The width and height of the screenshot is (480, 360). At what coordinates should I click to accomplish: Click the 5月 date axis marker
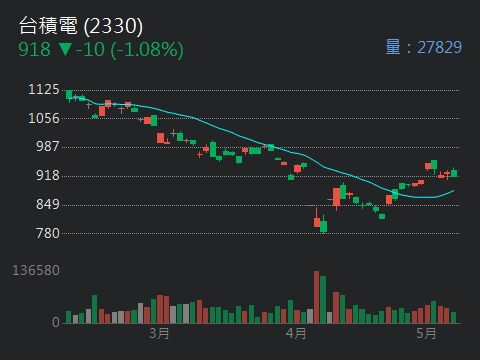click(x=426, y=333)
